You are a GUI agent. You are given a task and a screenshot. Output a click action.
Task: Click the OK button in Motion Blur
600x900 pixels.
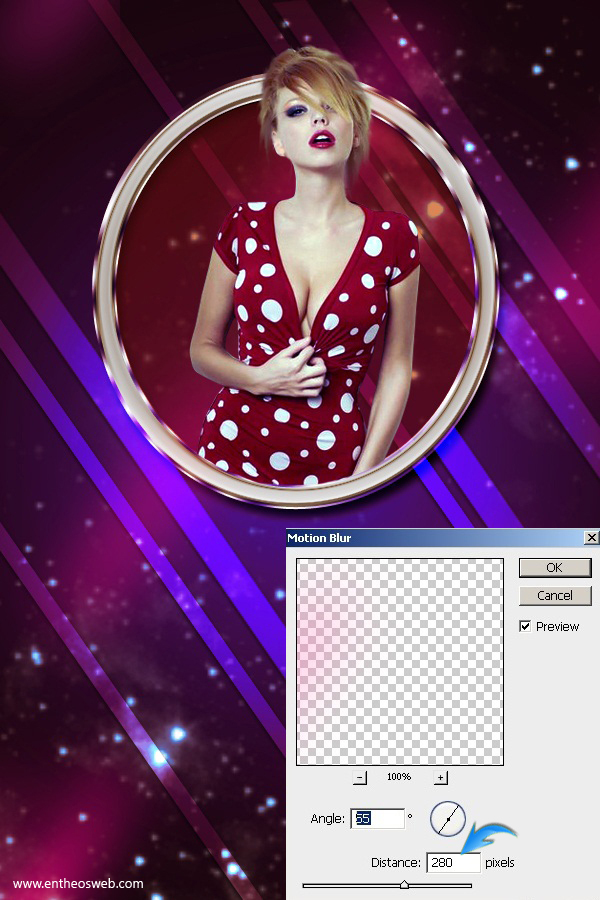point(554,568)
